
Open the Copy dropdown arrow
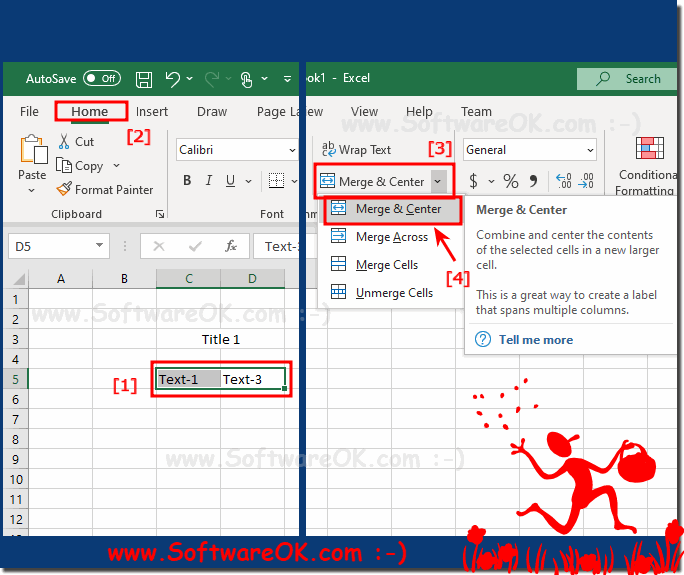tap(116, 166)
